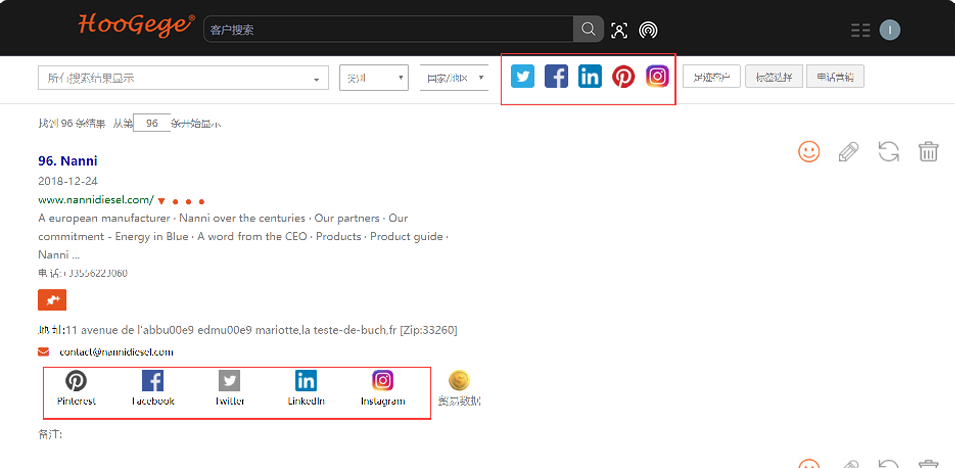Click the middle gray button in filter bar
The width and height of the screenshot is (955, 468).
[774, 77]
